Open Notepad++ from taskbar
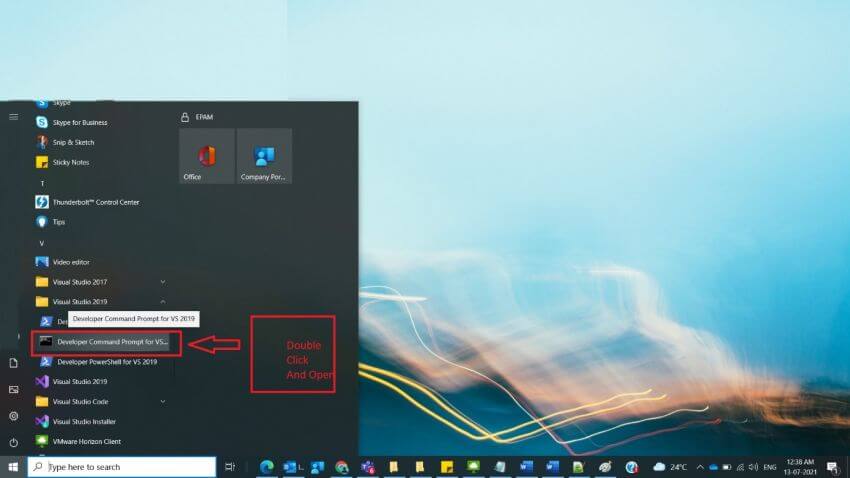This screenshot has width=850, height=478. (578, 467)
